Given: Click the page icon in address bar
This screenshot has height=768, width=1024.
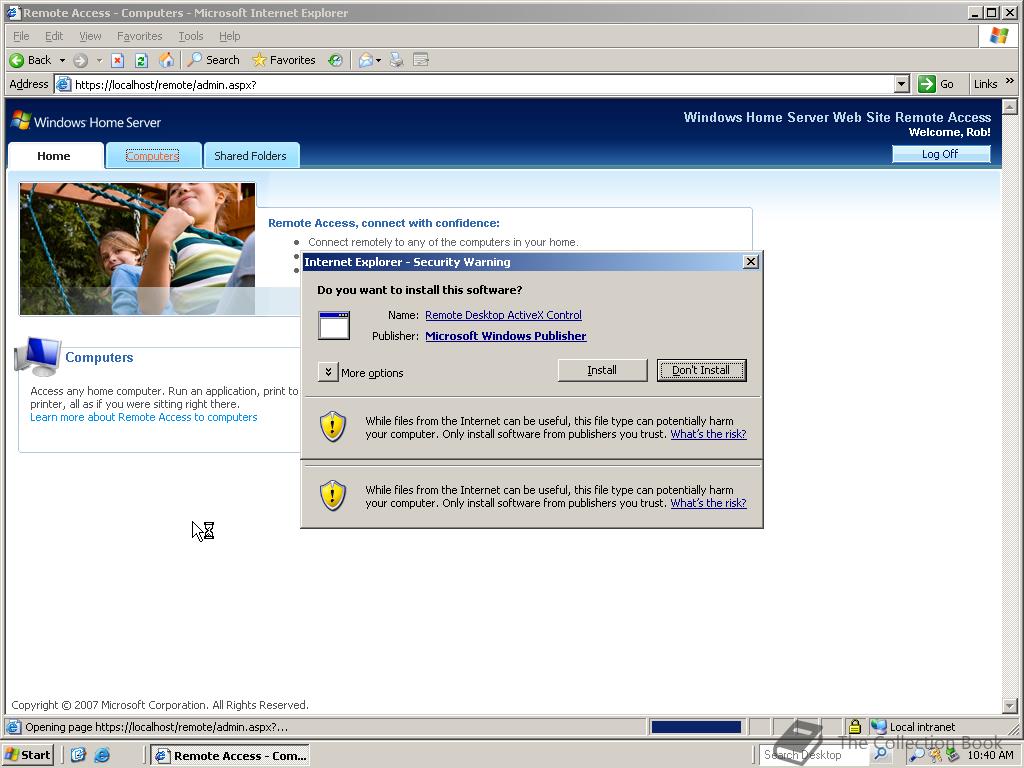Looking at the screenshot, I should 63,84.
